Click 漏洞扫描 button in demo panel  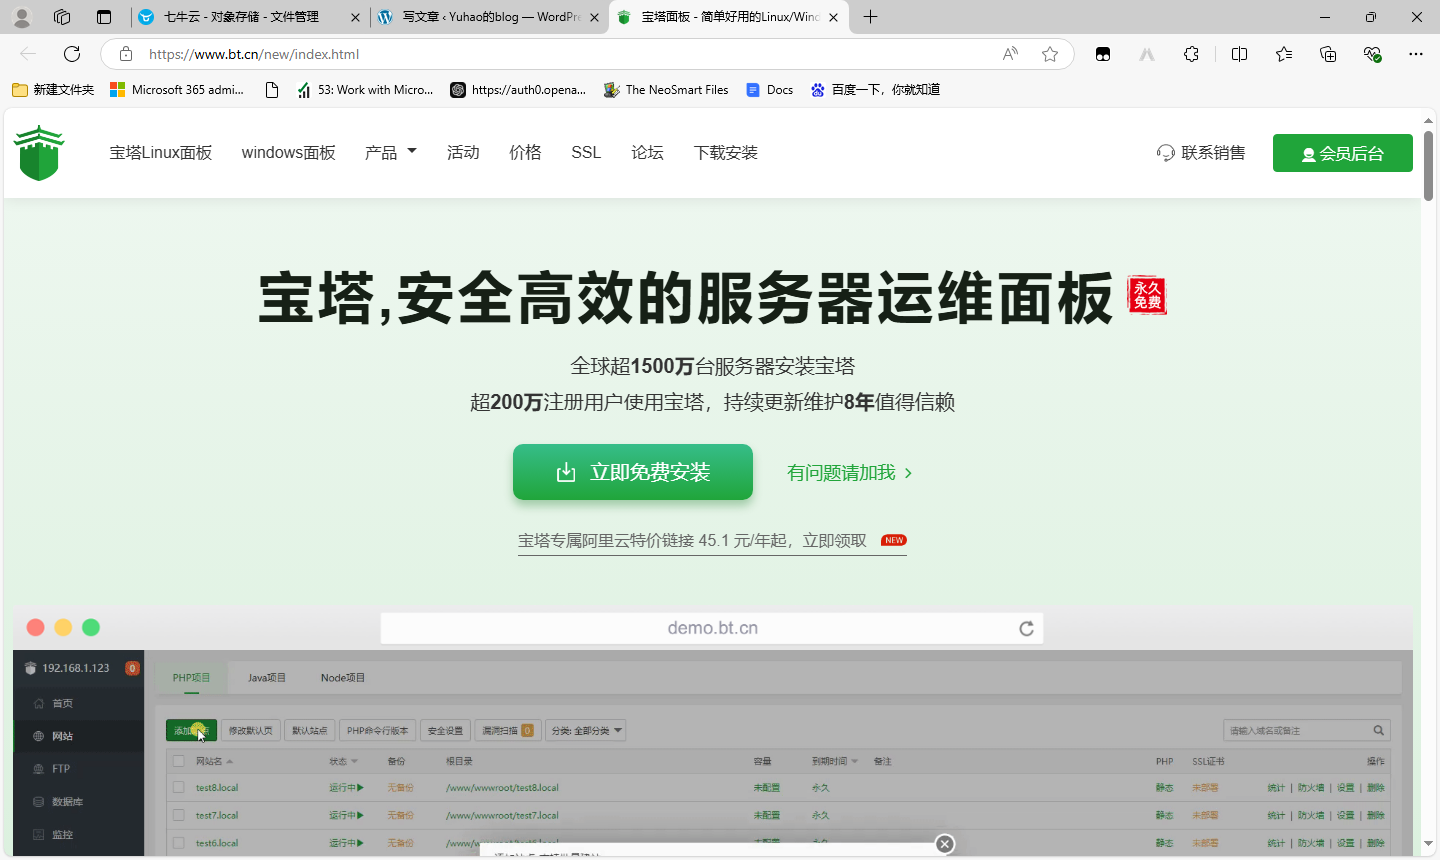[x=508, y=730]
